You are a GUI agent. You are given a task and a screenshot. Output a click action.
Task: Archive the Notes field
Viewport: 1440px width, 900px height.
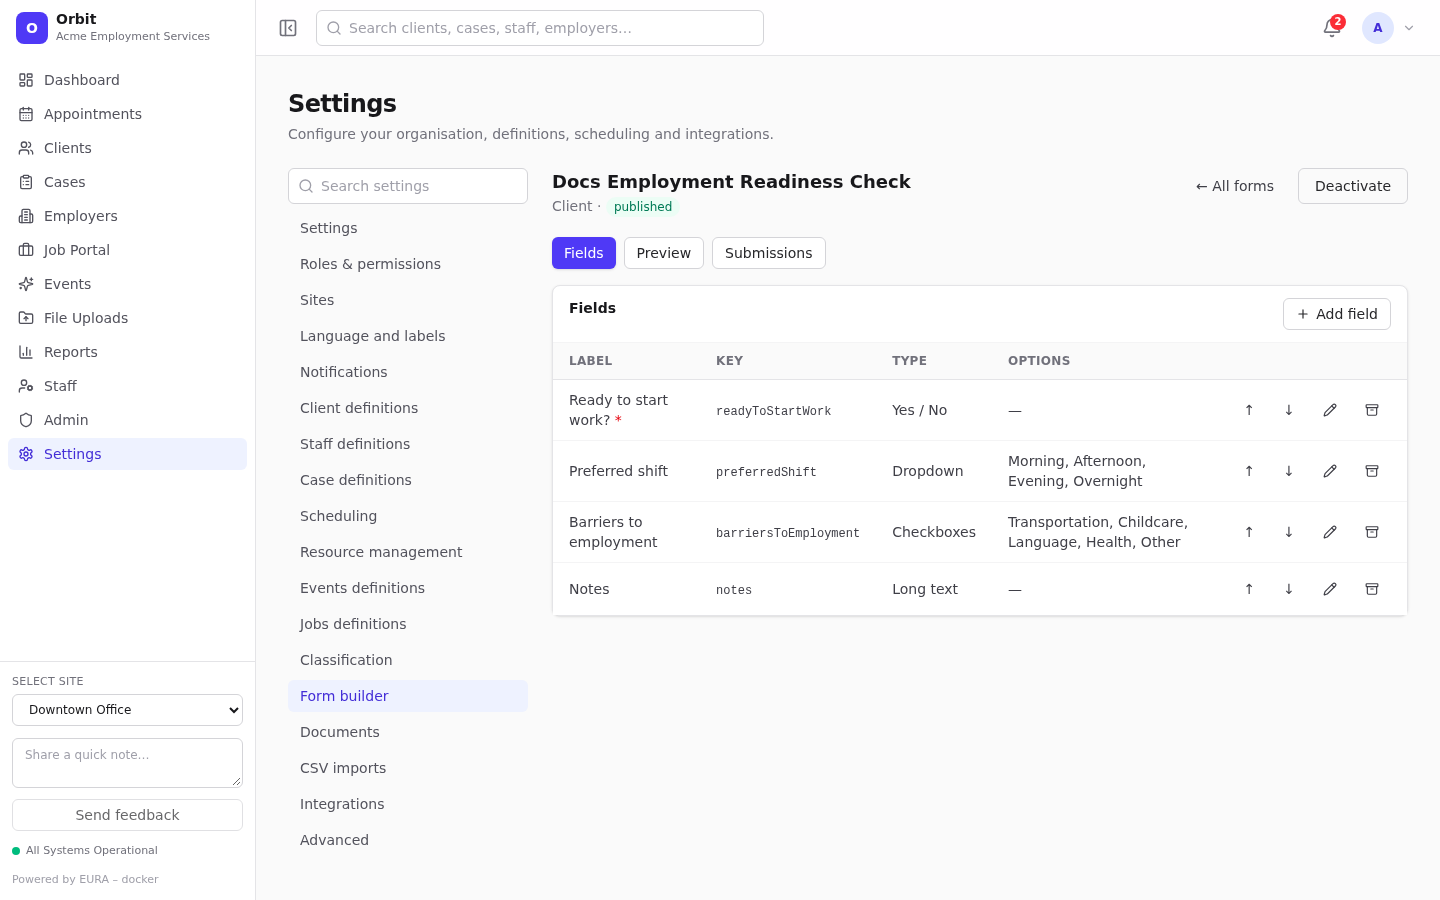pyautogui.click(x=1372, y=589)
